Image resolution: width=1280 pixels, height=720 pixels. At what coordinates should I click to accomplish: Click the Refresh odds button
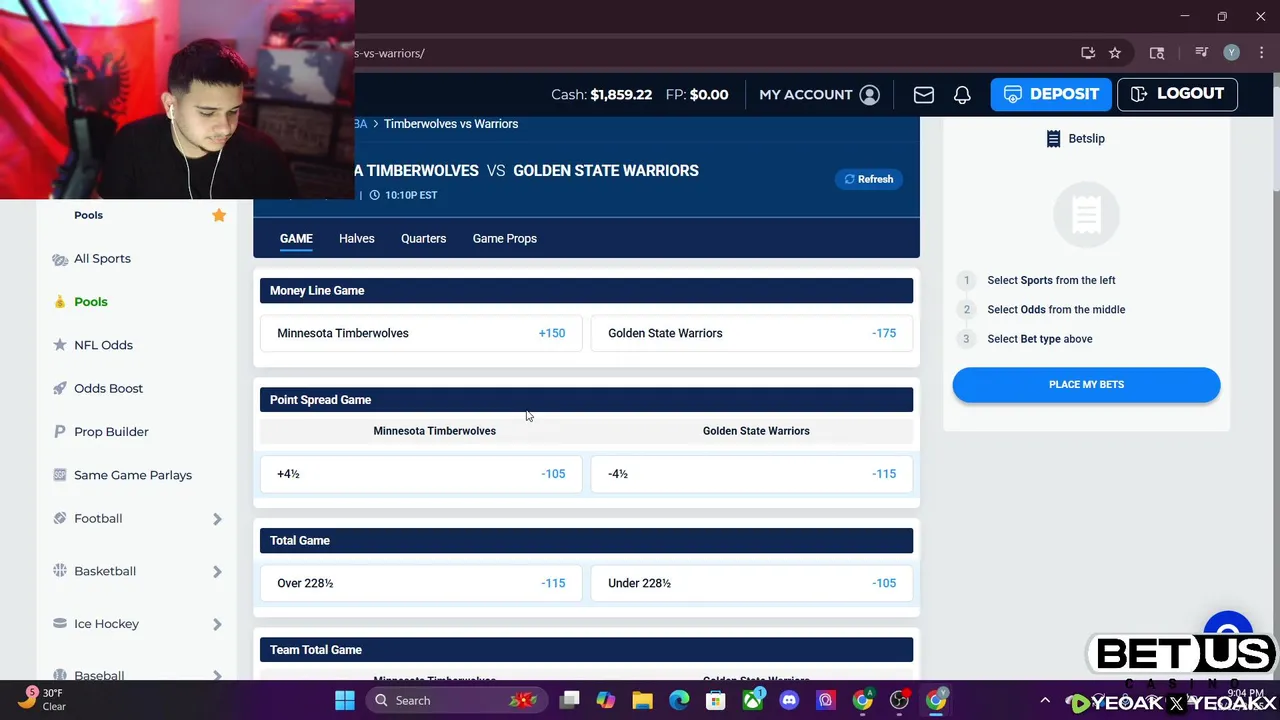(869, 179)
